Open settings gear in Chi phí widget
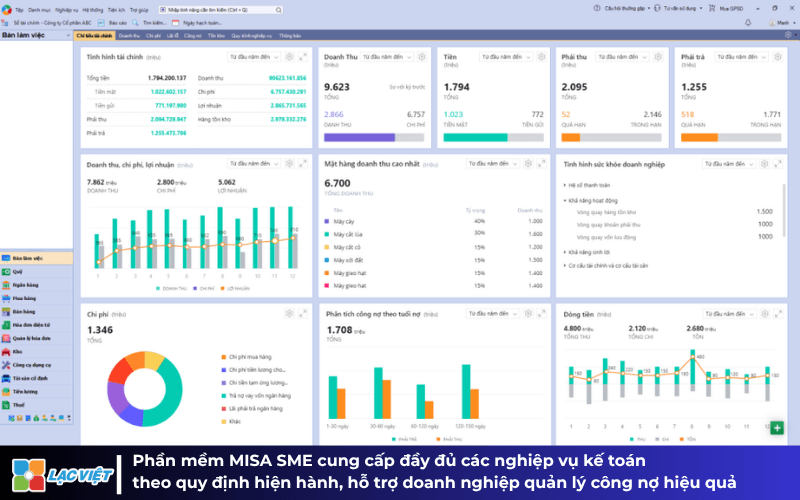 coord(289,314)
